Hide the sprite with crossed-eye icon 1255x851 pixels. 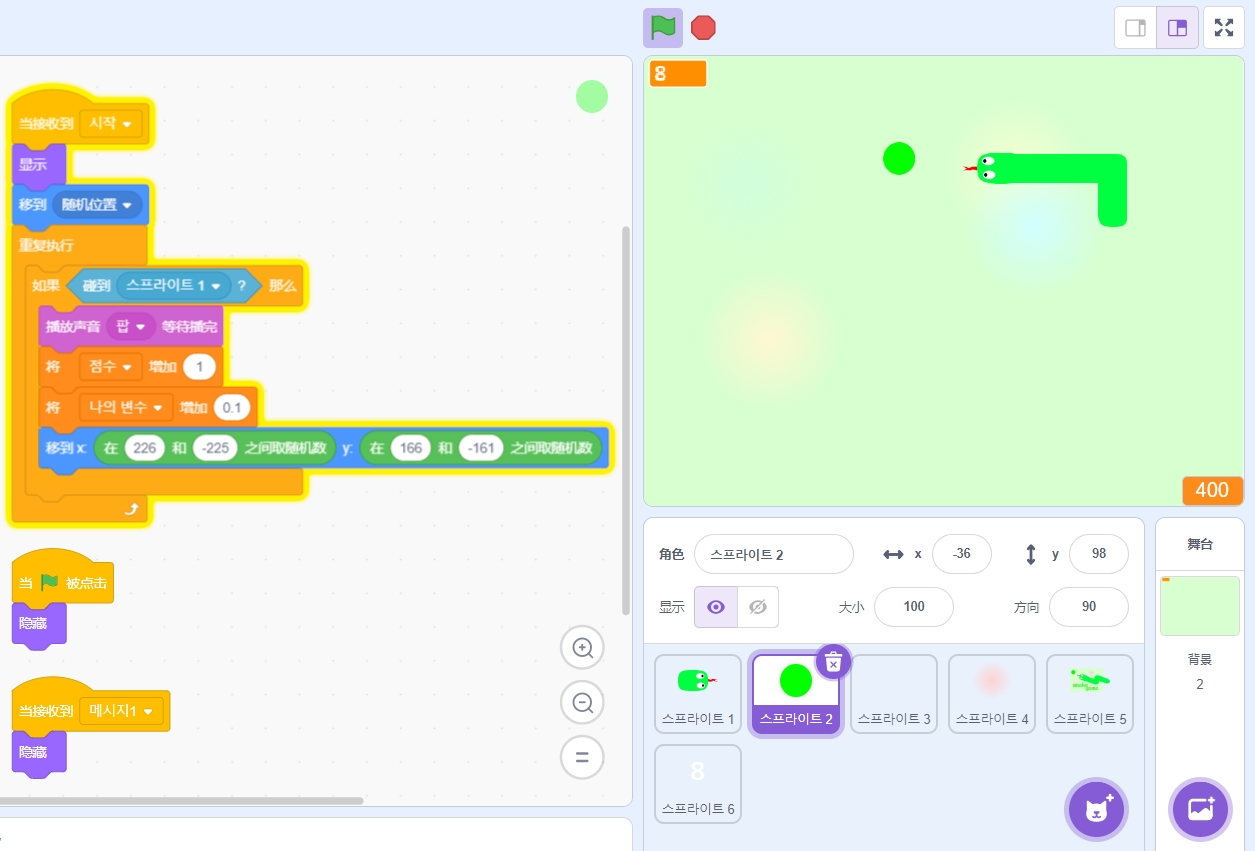[758, 607]
